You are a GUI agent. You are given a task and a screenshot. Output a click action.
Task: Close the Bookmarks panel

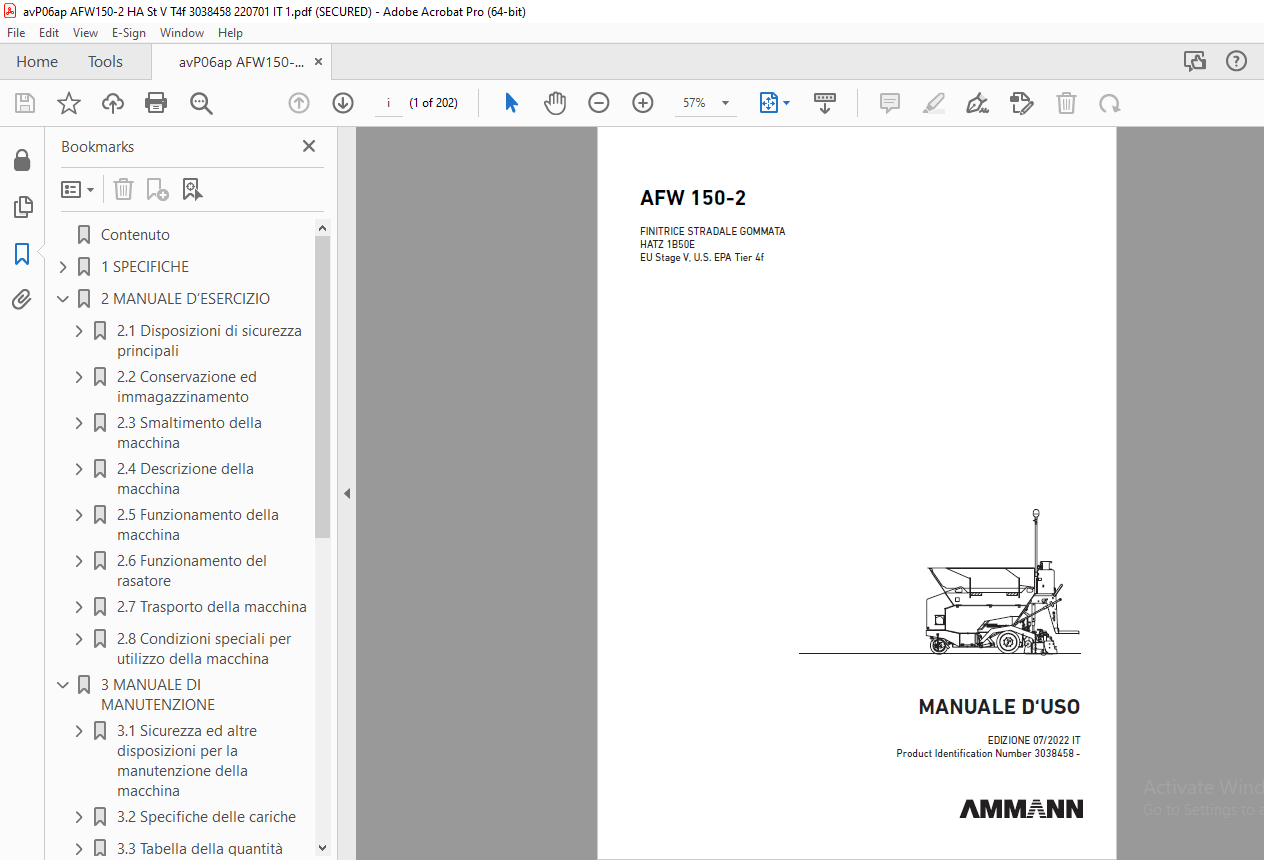tap(309, 146)
